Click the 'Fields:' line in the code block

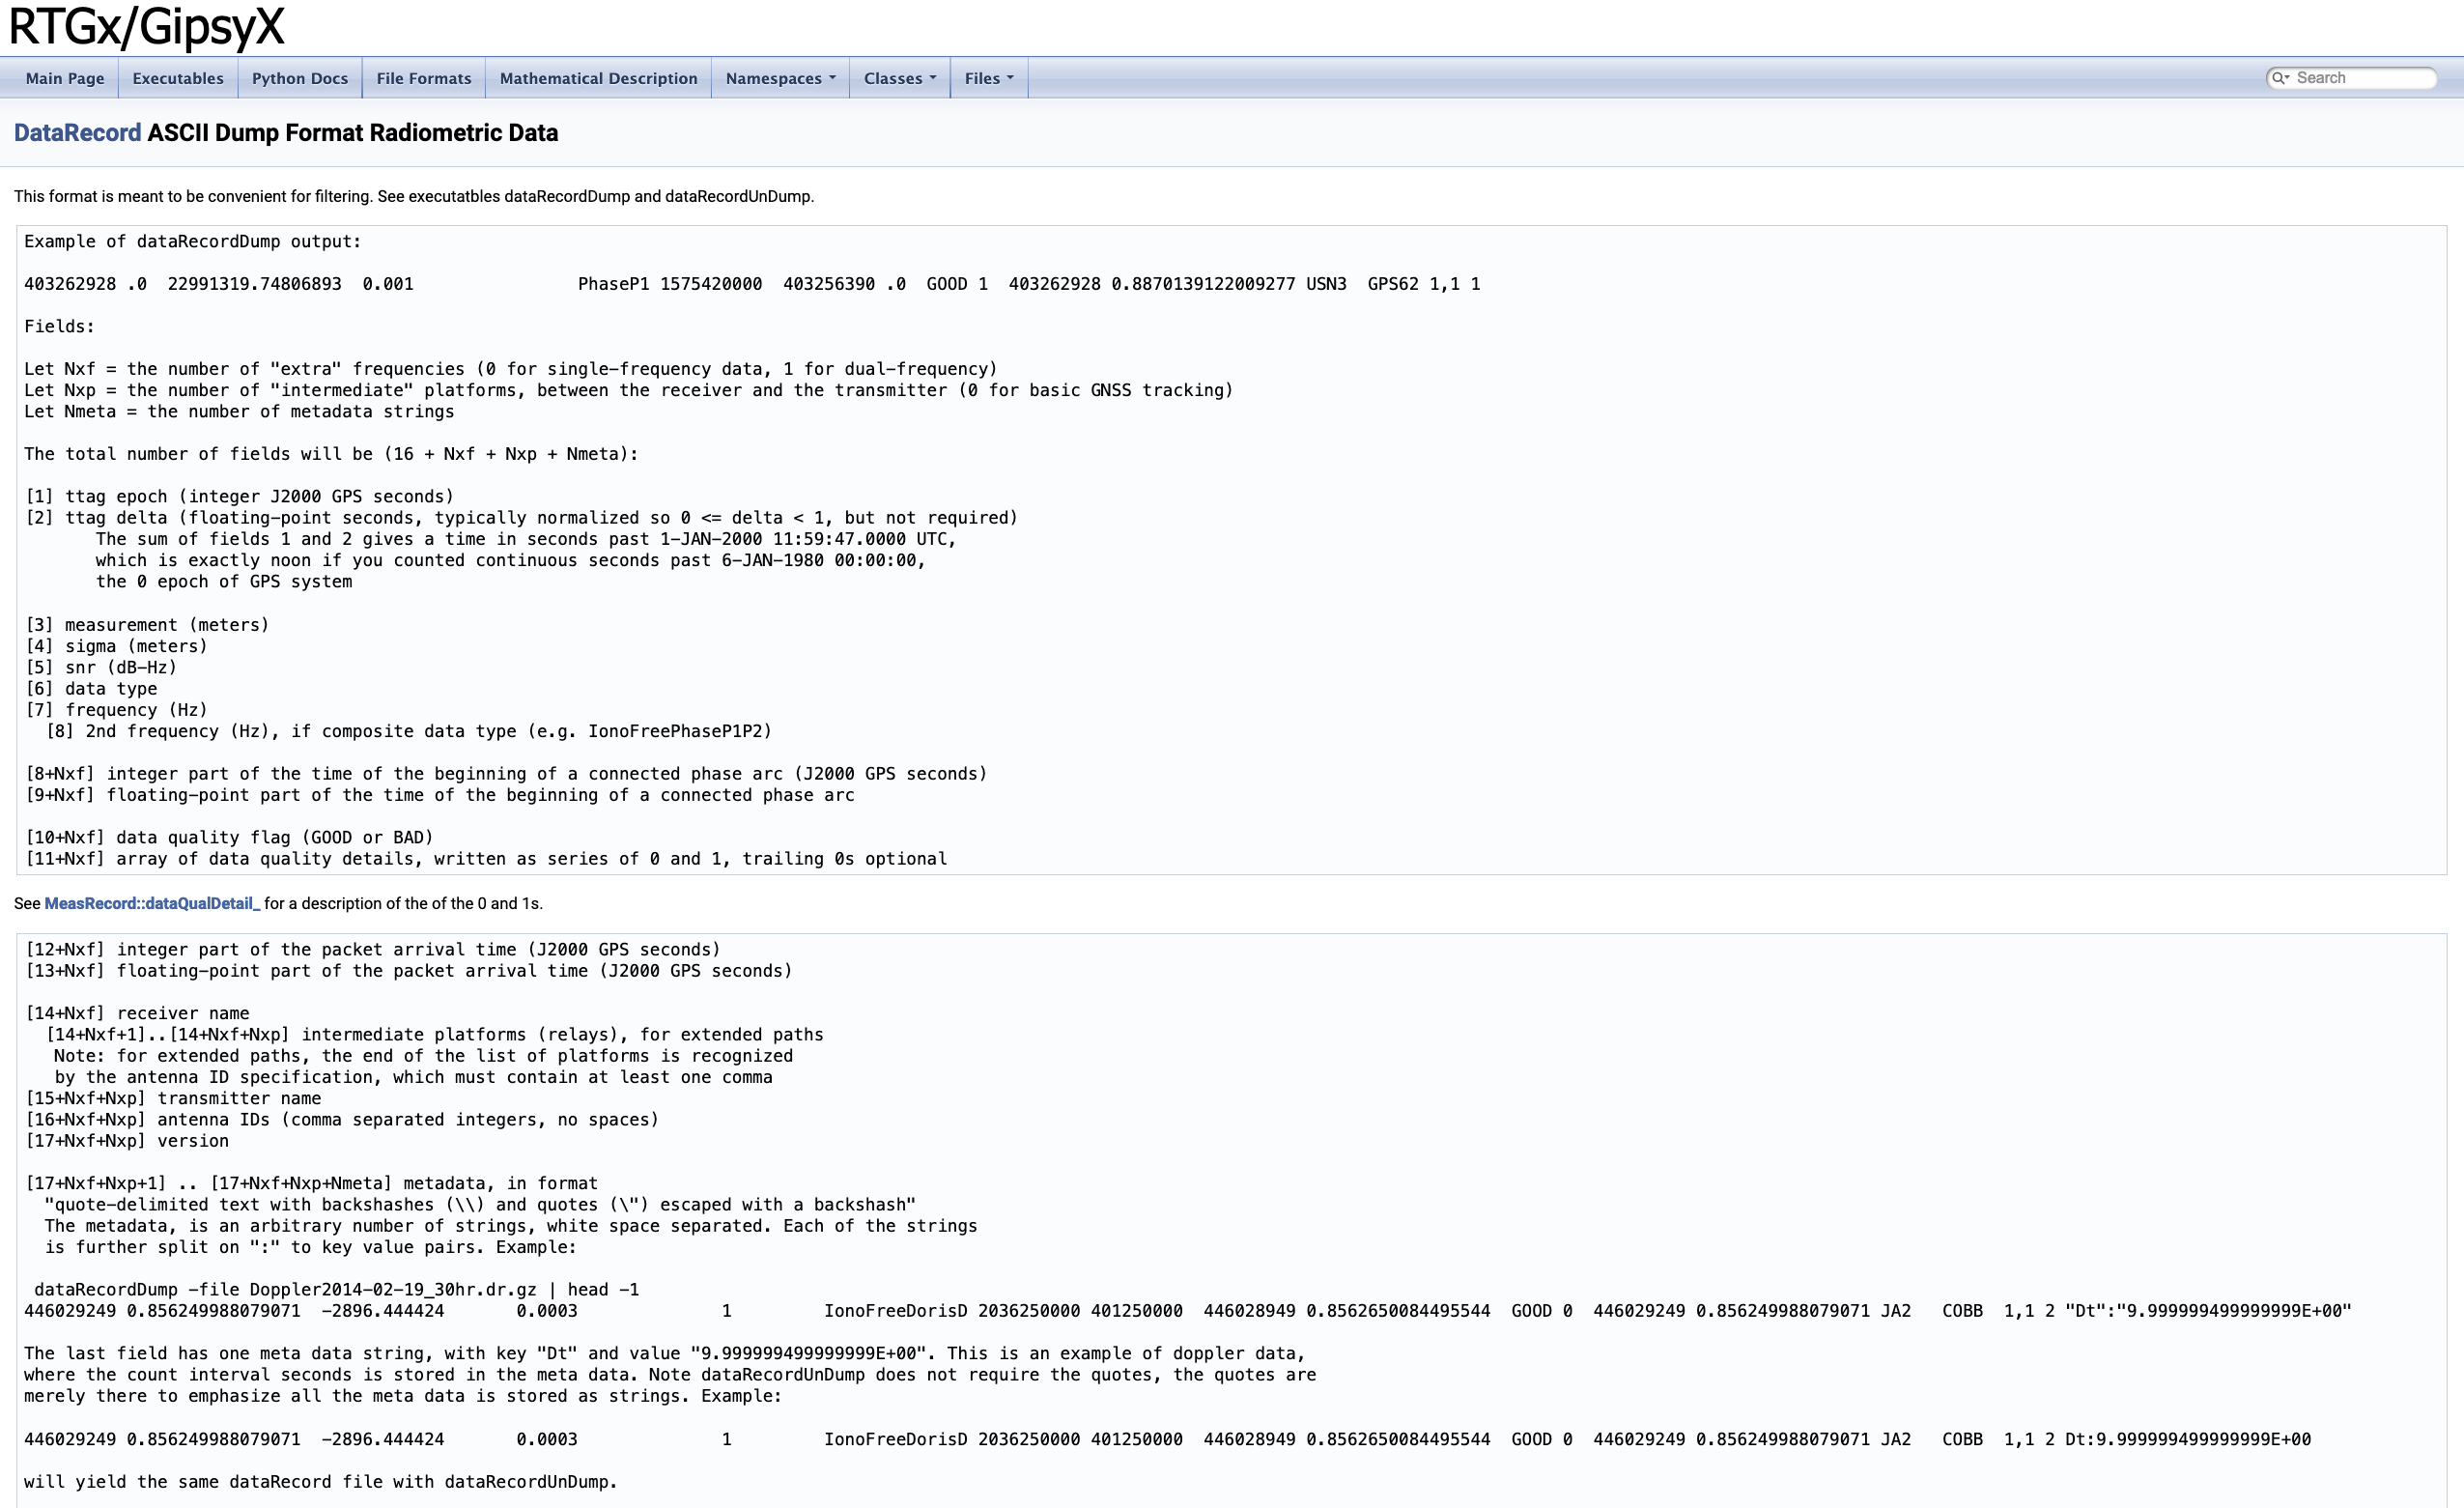(59, 326)
